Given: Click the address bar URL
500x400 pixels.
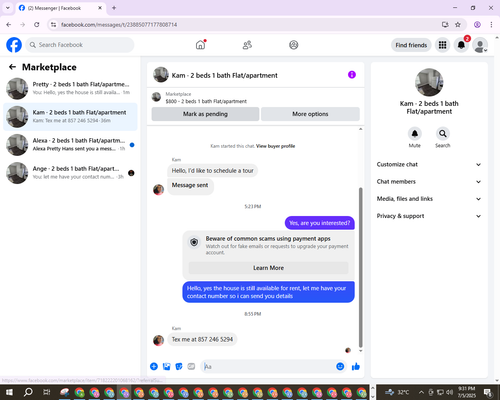Looking at the screenshot, I should (x=119, y=25).
